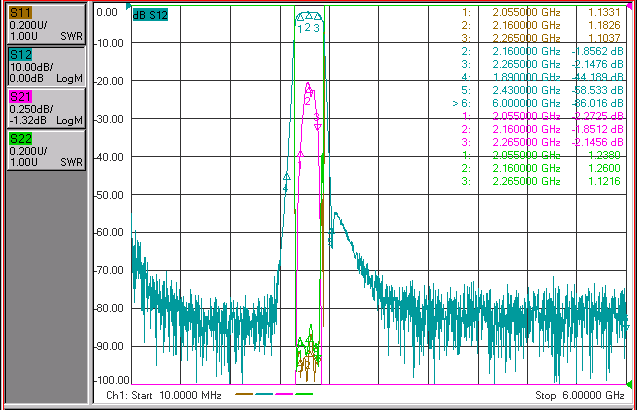Select the S12 LogM trace panel

(x=46, y=66)
